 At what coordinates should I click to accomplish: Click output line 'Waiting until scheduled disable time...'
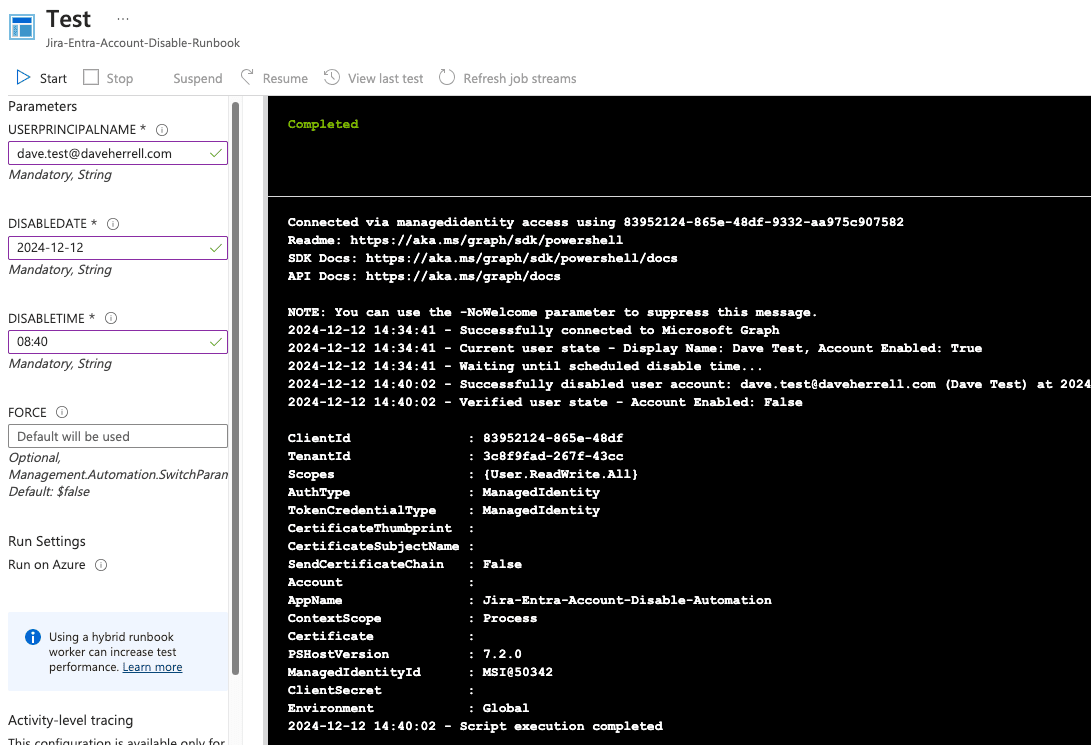tap(525, 366)
